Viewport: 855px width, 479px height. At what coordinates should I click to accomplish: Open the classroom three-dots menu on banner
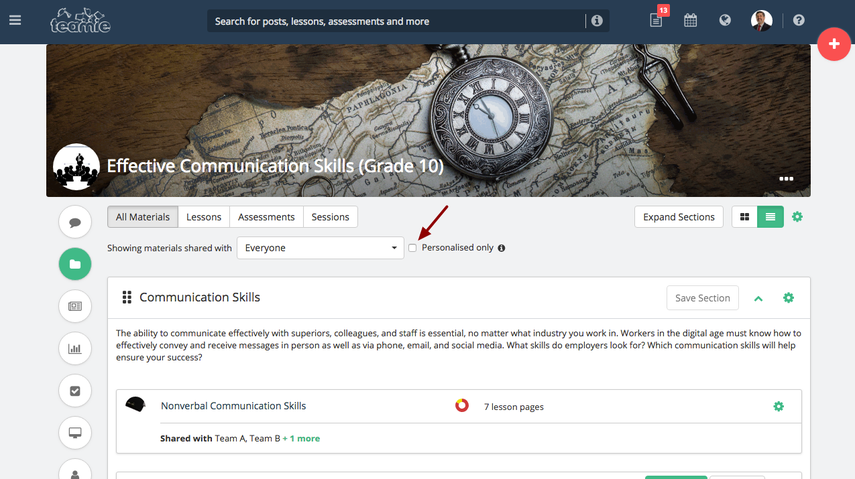(x=786, y=179)
